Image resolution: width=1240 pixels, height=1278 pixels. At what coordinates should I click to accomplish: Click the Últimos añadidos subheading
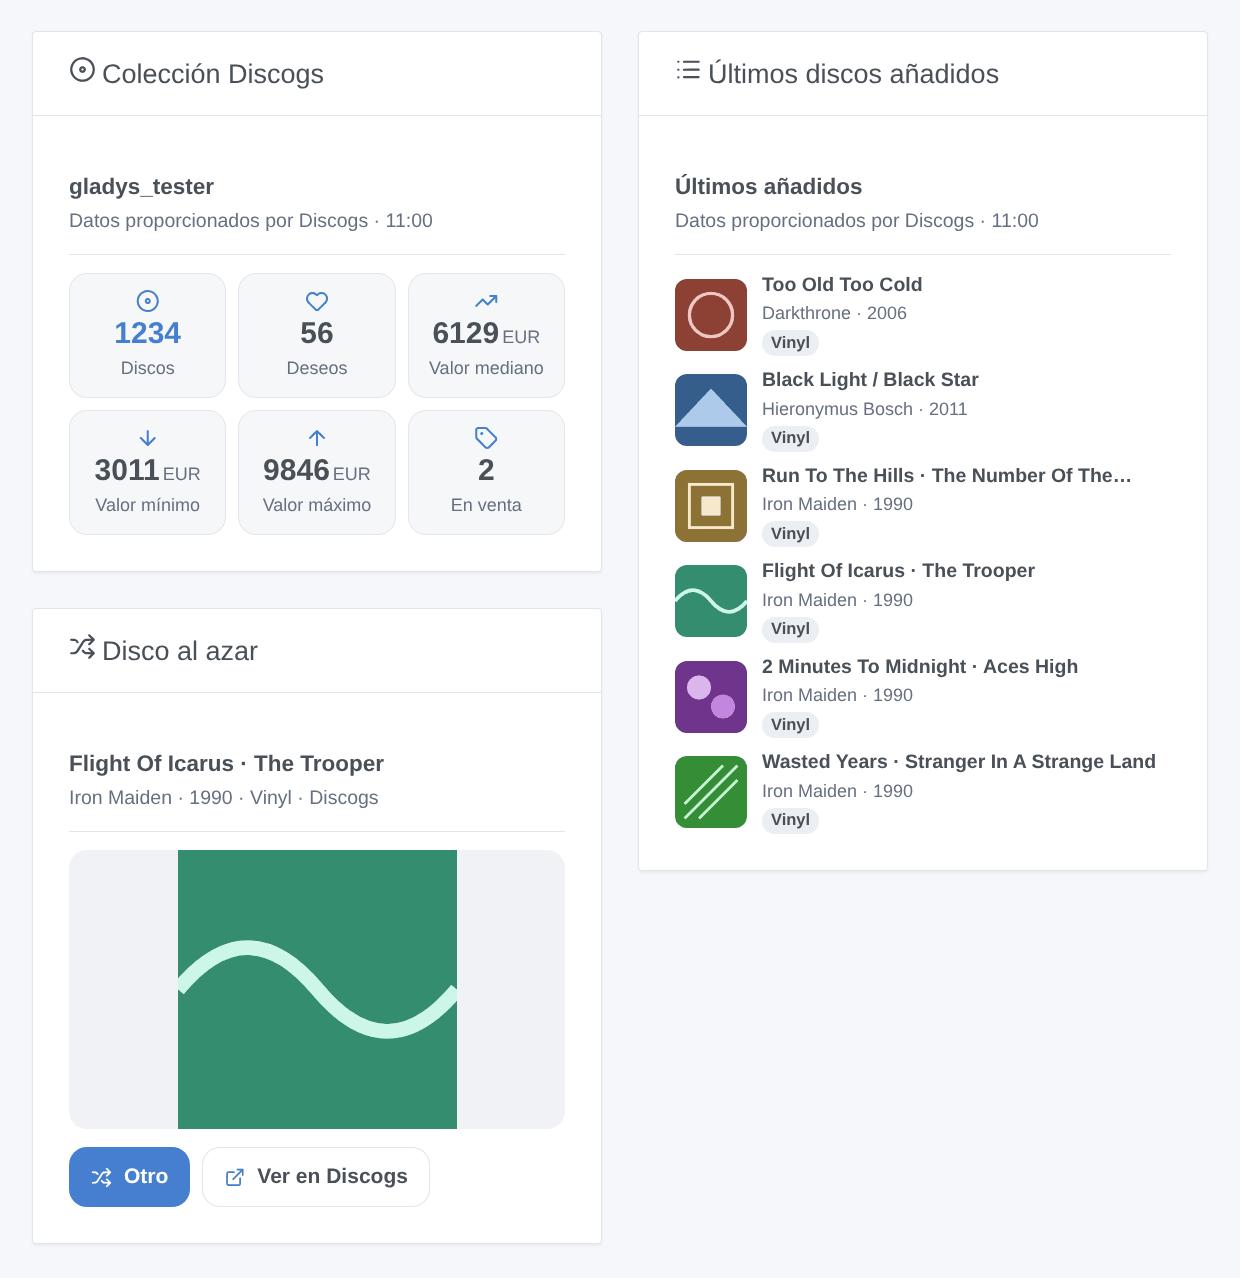tap(768, 187)
